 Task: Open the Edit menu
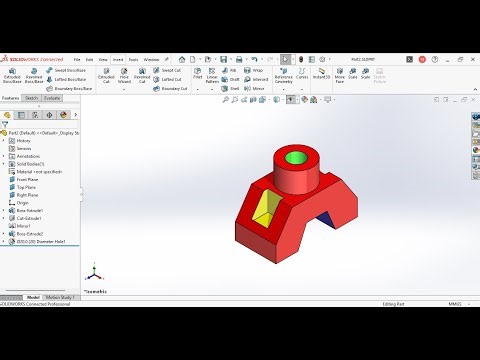(89, 59)
